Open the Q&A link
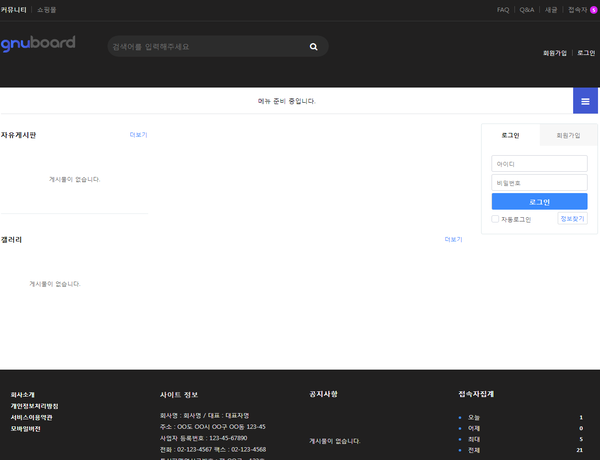600x460 pixels. click(x=527, y=10)
